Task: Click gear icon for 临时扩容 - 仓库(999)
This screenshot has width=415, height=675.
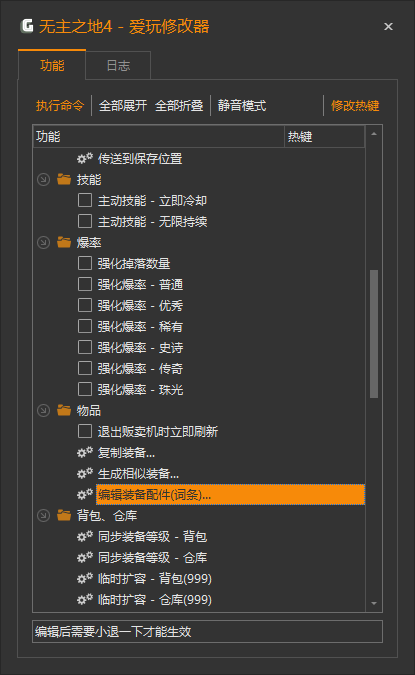Action: (x=85, y=599)
